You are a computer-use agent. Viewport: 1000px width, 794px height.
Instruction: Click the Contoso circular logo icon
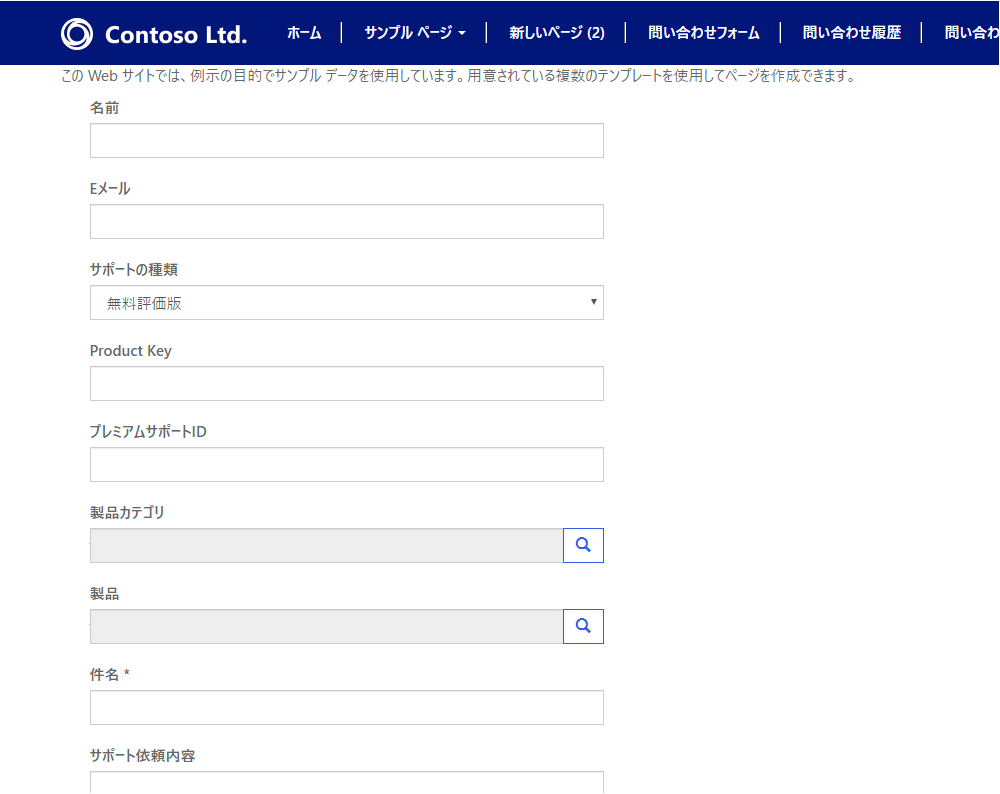77,34
